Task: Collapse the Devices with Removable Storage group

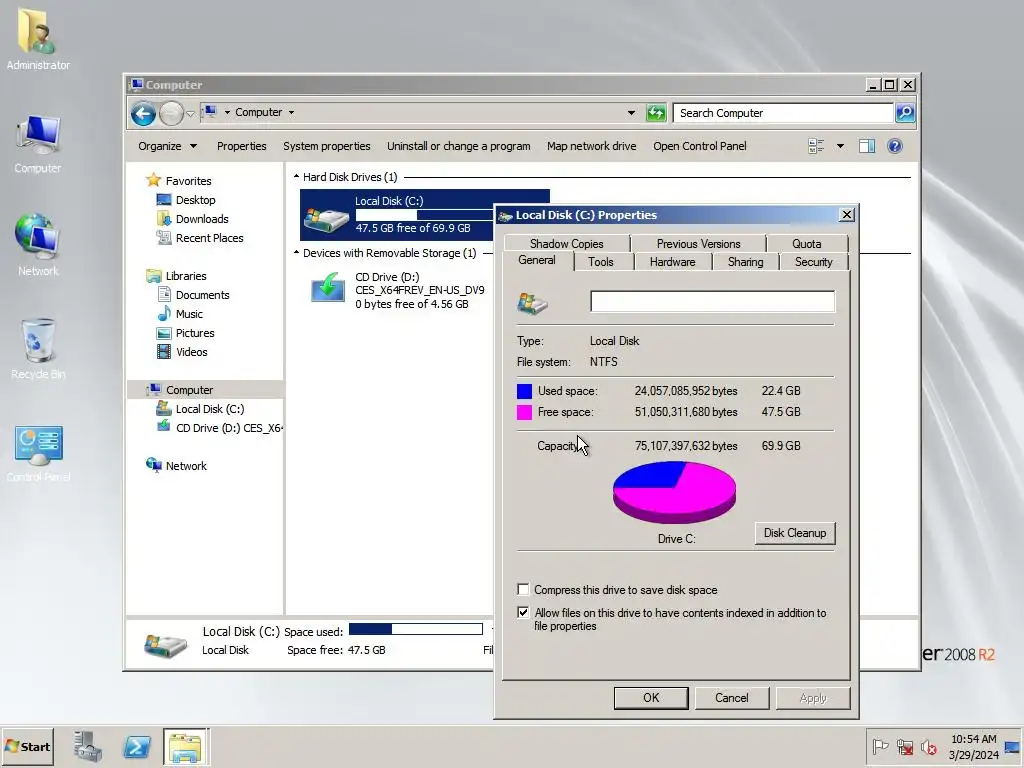Action: tap(296, 253)
